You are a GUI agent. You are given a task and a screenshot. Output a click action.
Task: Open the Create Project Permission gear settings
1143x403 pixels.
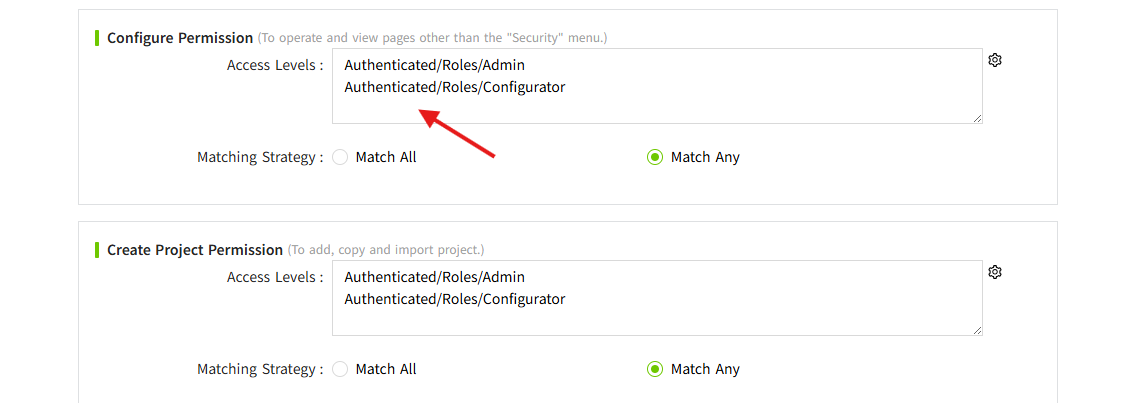coord(995,272)
